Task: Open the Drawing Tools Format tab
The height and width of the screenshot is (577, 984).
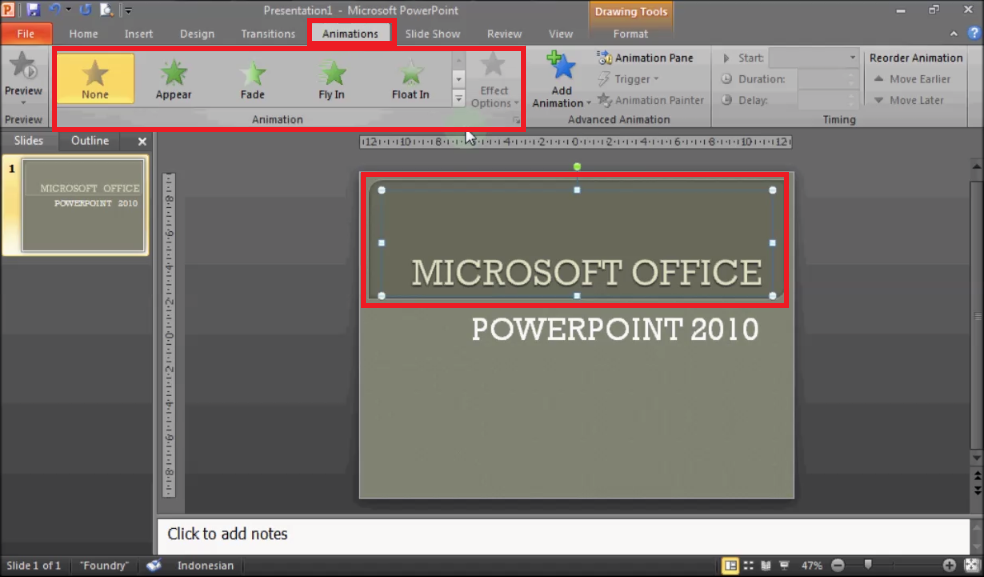Action: pos(630,34)
